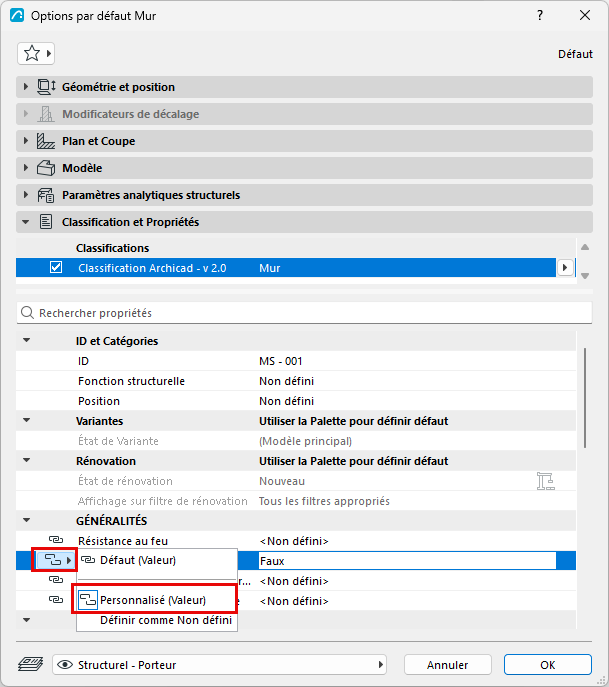Image resolution: width=609 pixels, height=687 pixels.
Task: Click the Annuler button
Action: point(447,665)
